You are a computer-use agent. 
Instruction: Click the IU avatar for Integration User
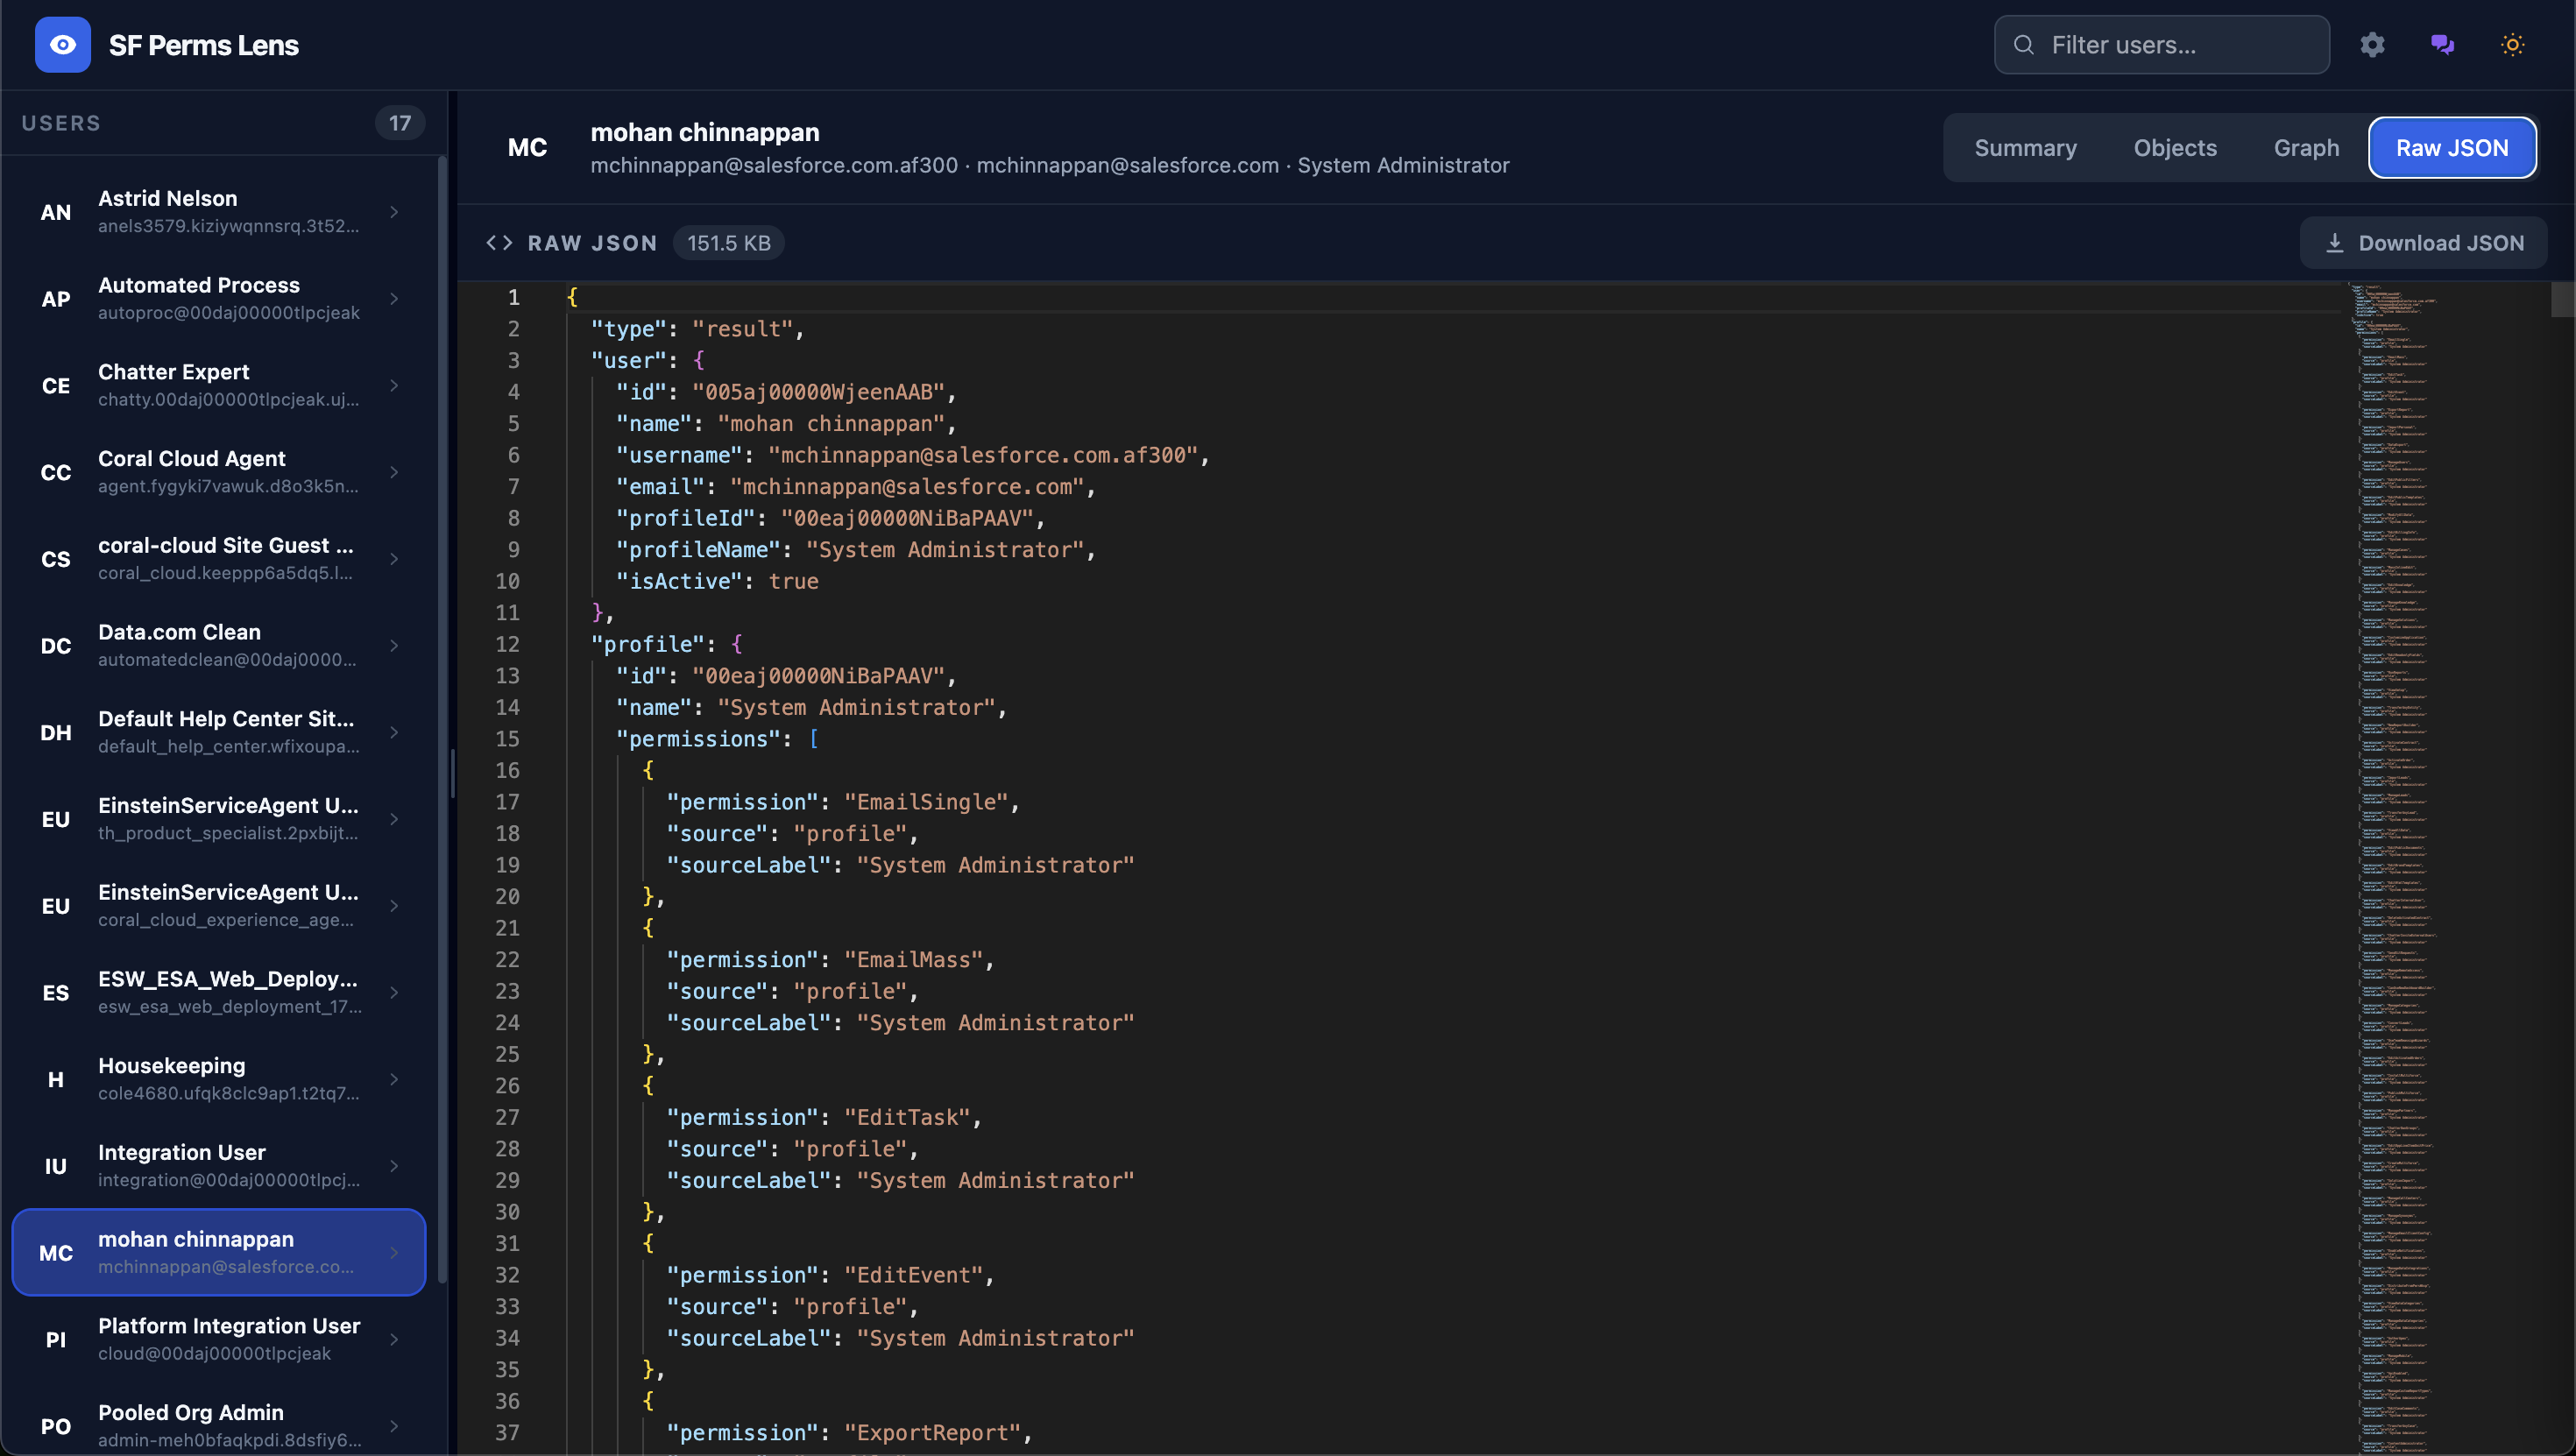(56, 1166)
